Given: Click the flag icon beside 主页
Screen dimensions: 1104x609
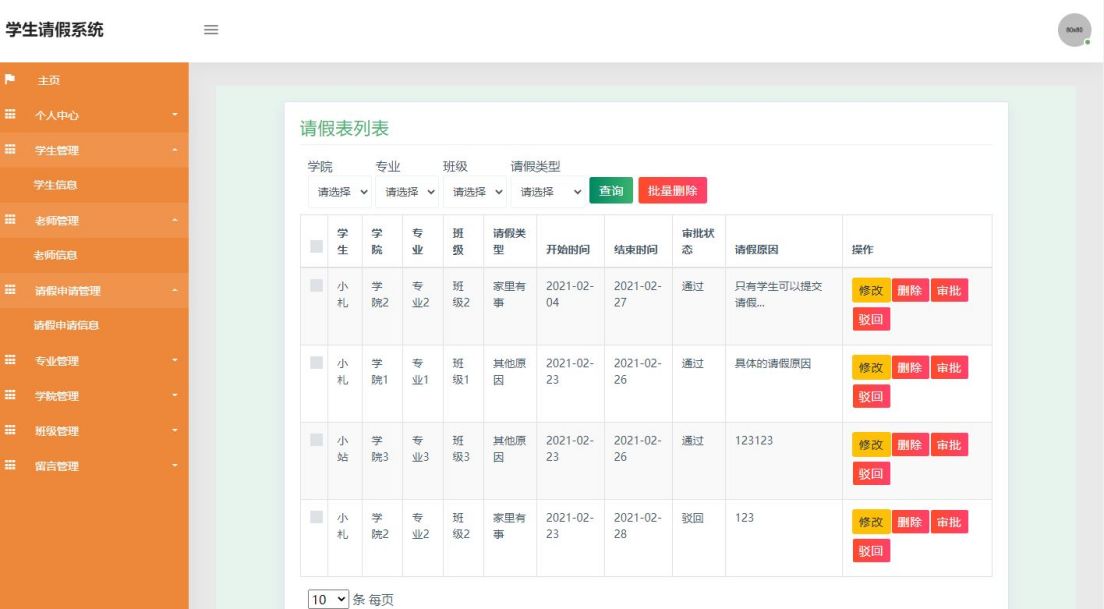Looking at the screenshot, I should click(10, 79).
